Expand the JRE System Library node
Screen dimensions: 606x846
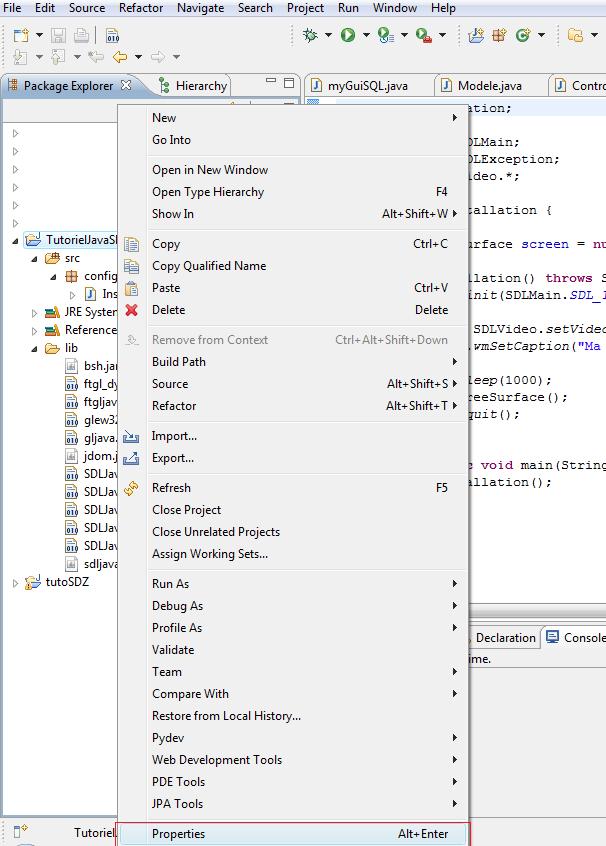pyautogui.click(x=34, y=313)
